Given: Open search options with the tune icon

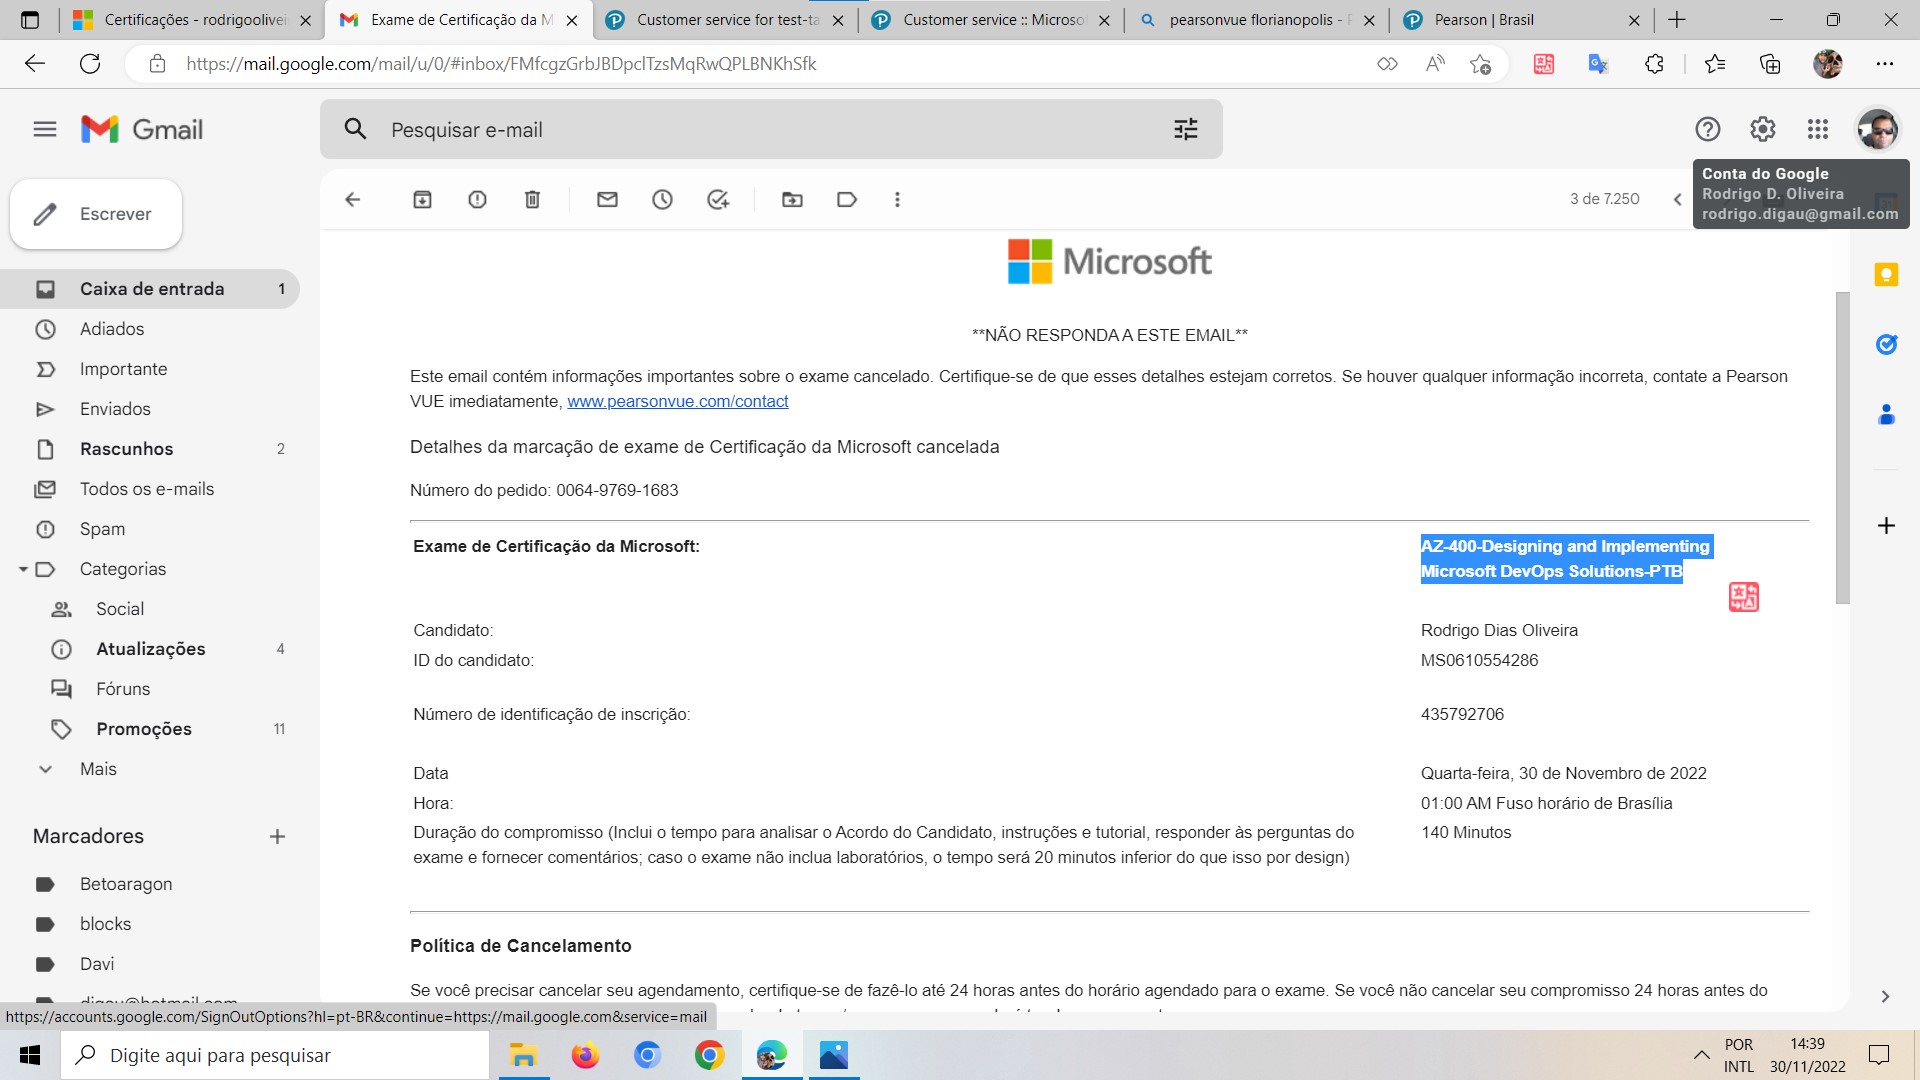Looking at the screenshot, I should pyautogui.click(x=1185, y=129).
